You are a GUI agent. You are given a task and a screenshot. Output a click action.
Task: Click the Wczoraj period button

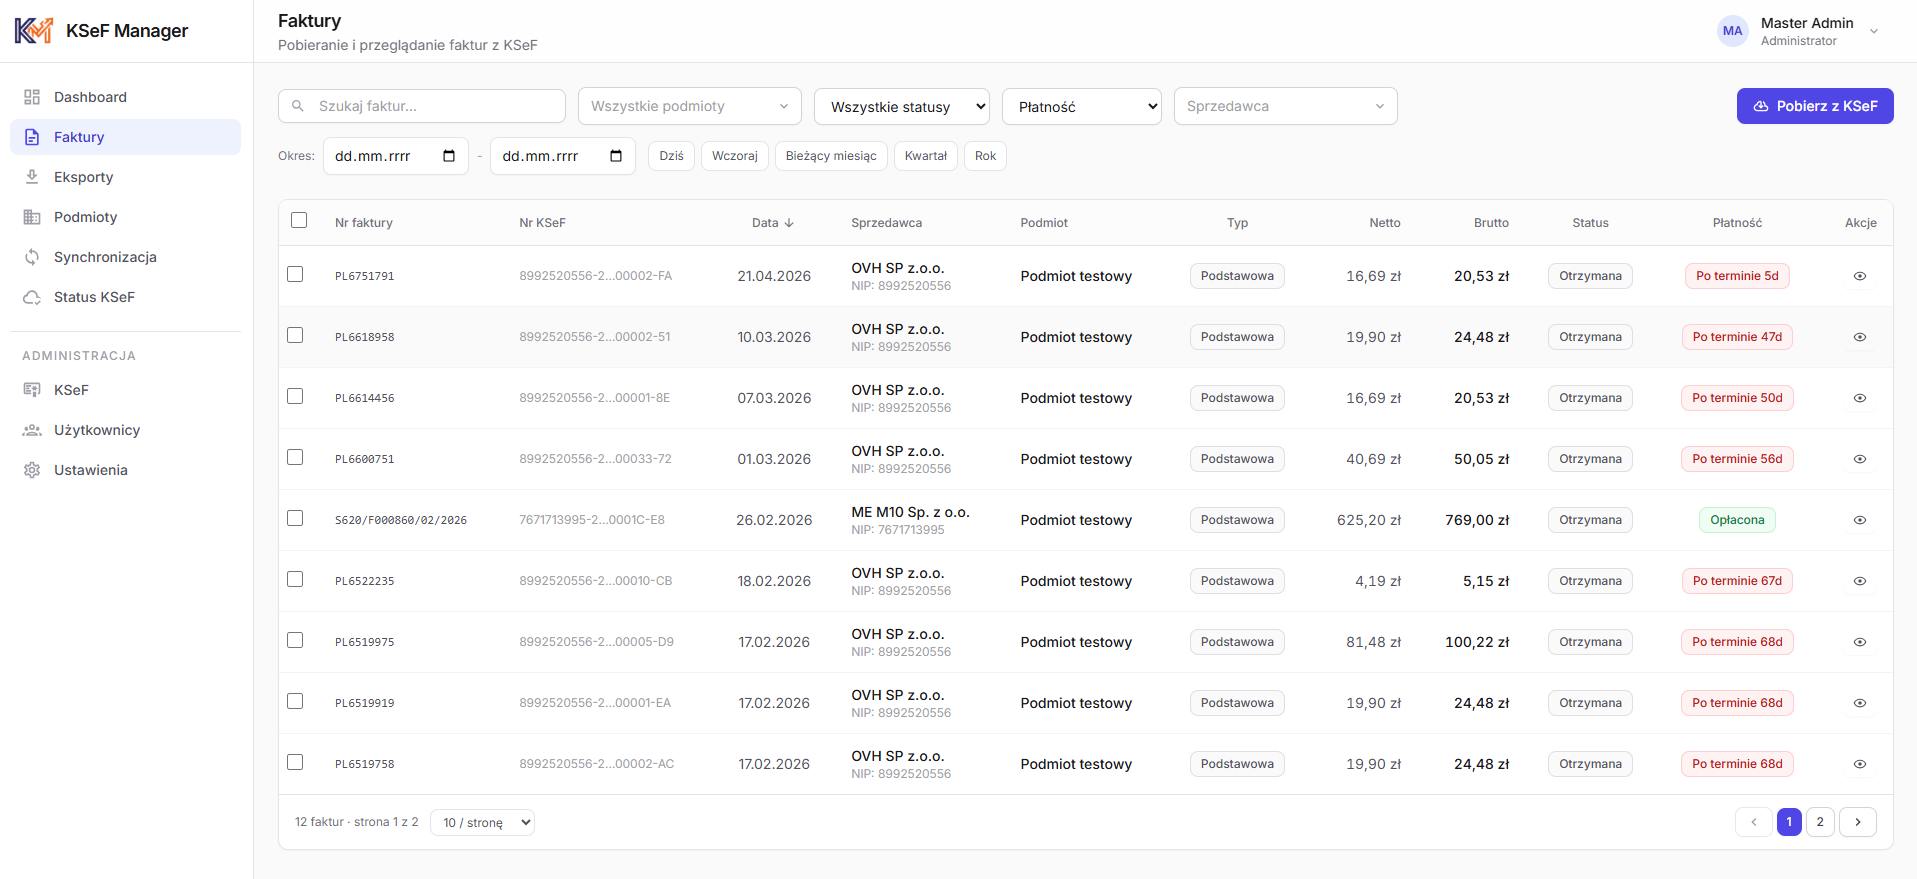(x=735, y=156)
